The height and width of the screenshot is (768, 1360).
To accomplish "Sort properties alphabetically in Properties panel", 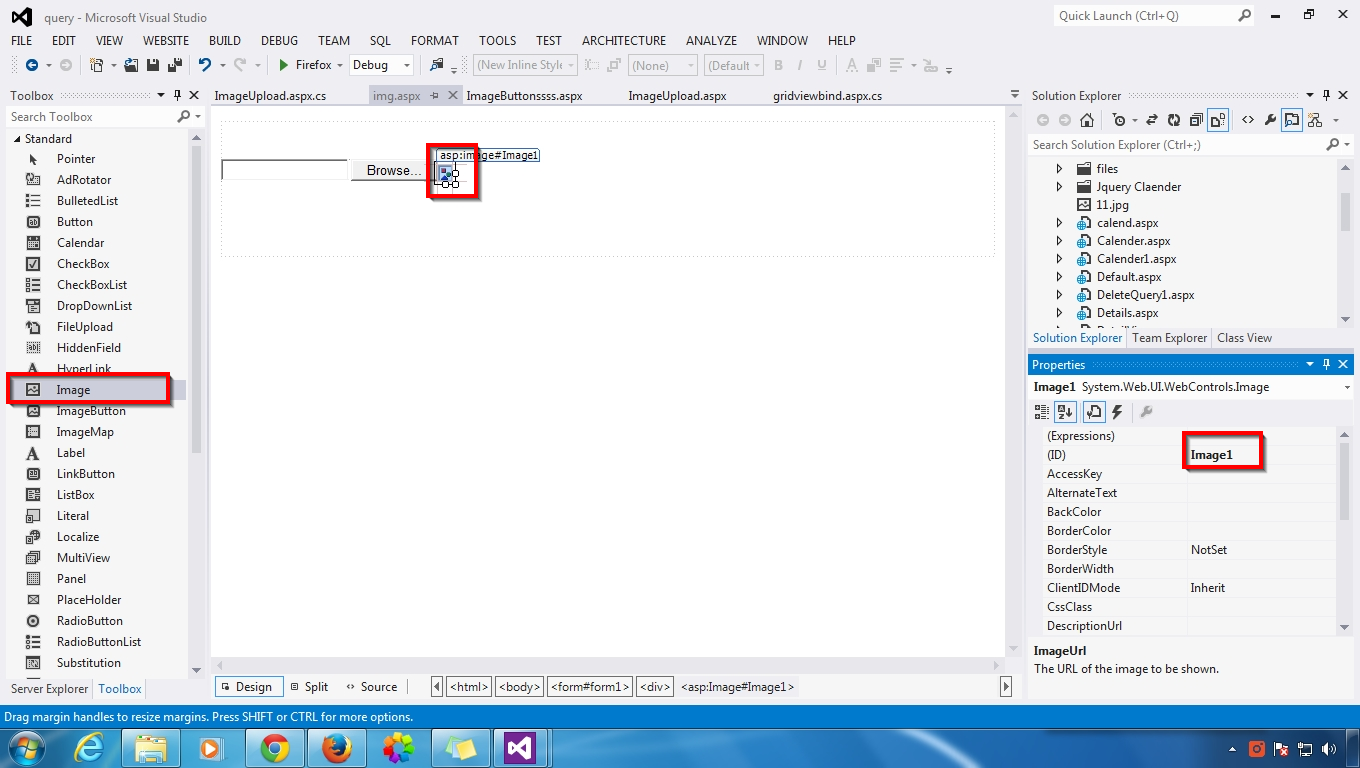I will tap(1065, 411).
